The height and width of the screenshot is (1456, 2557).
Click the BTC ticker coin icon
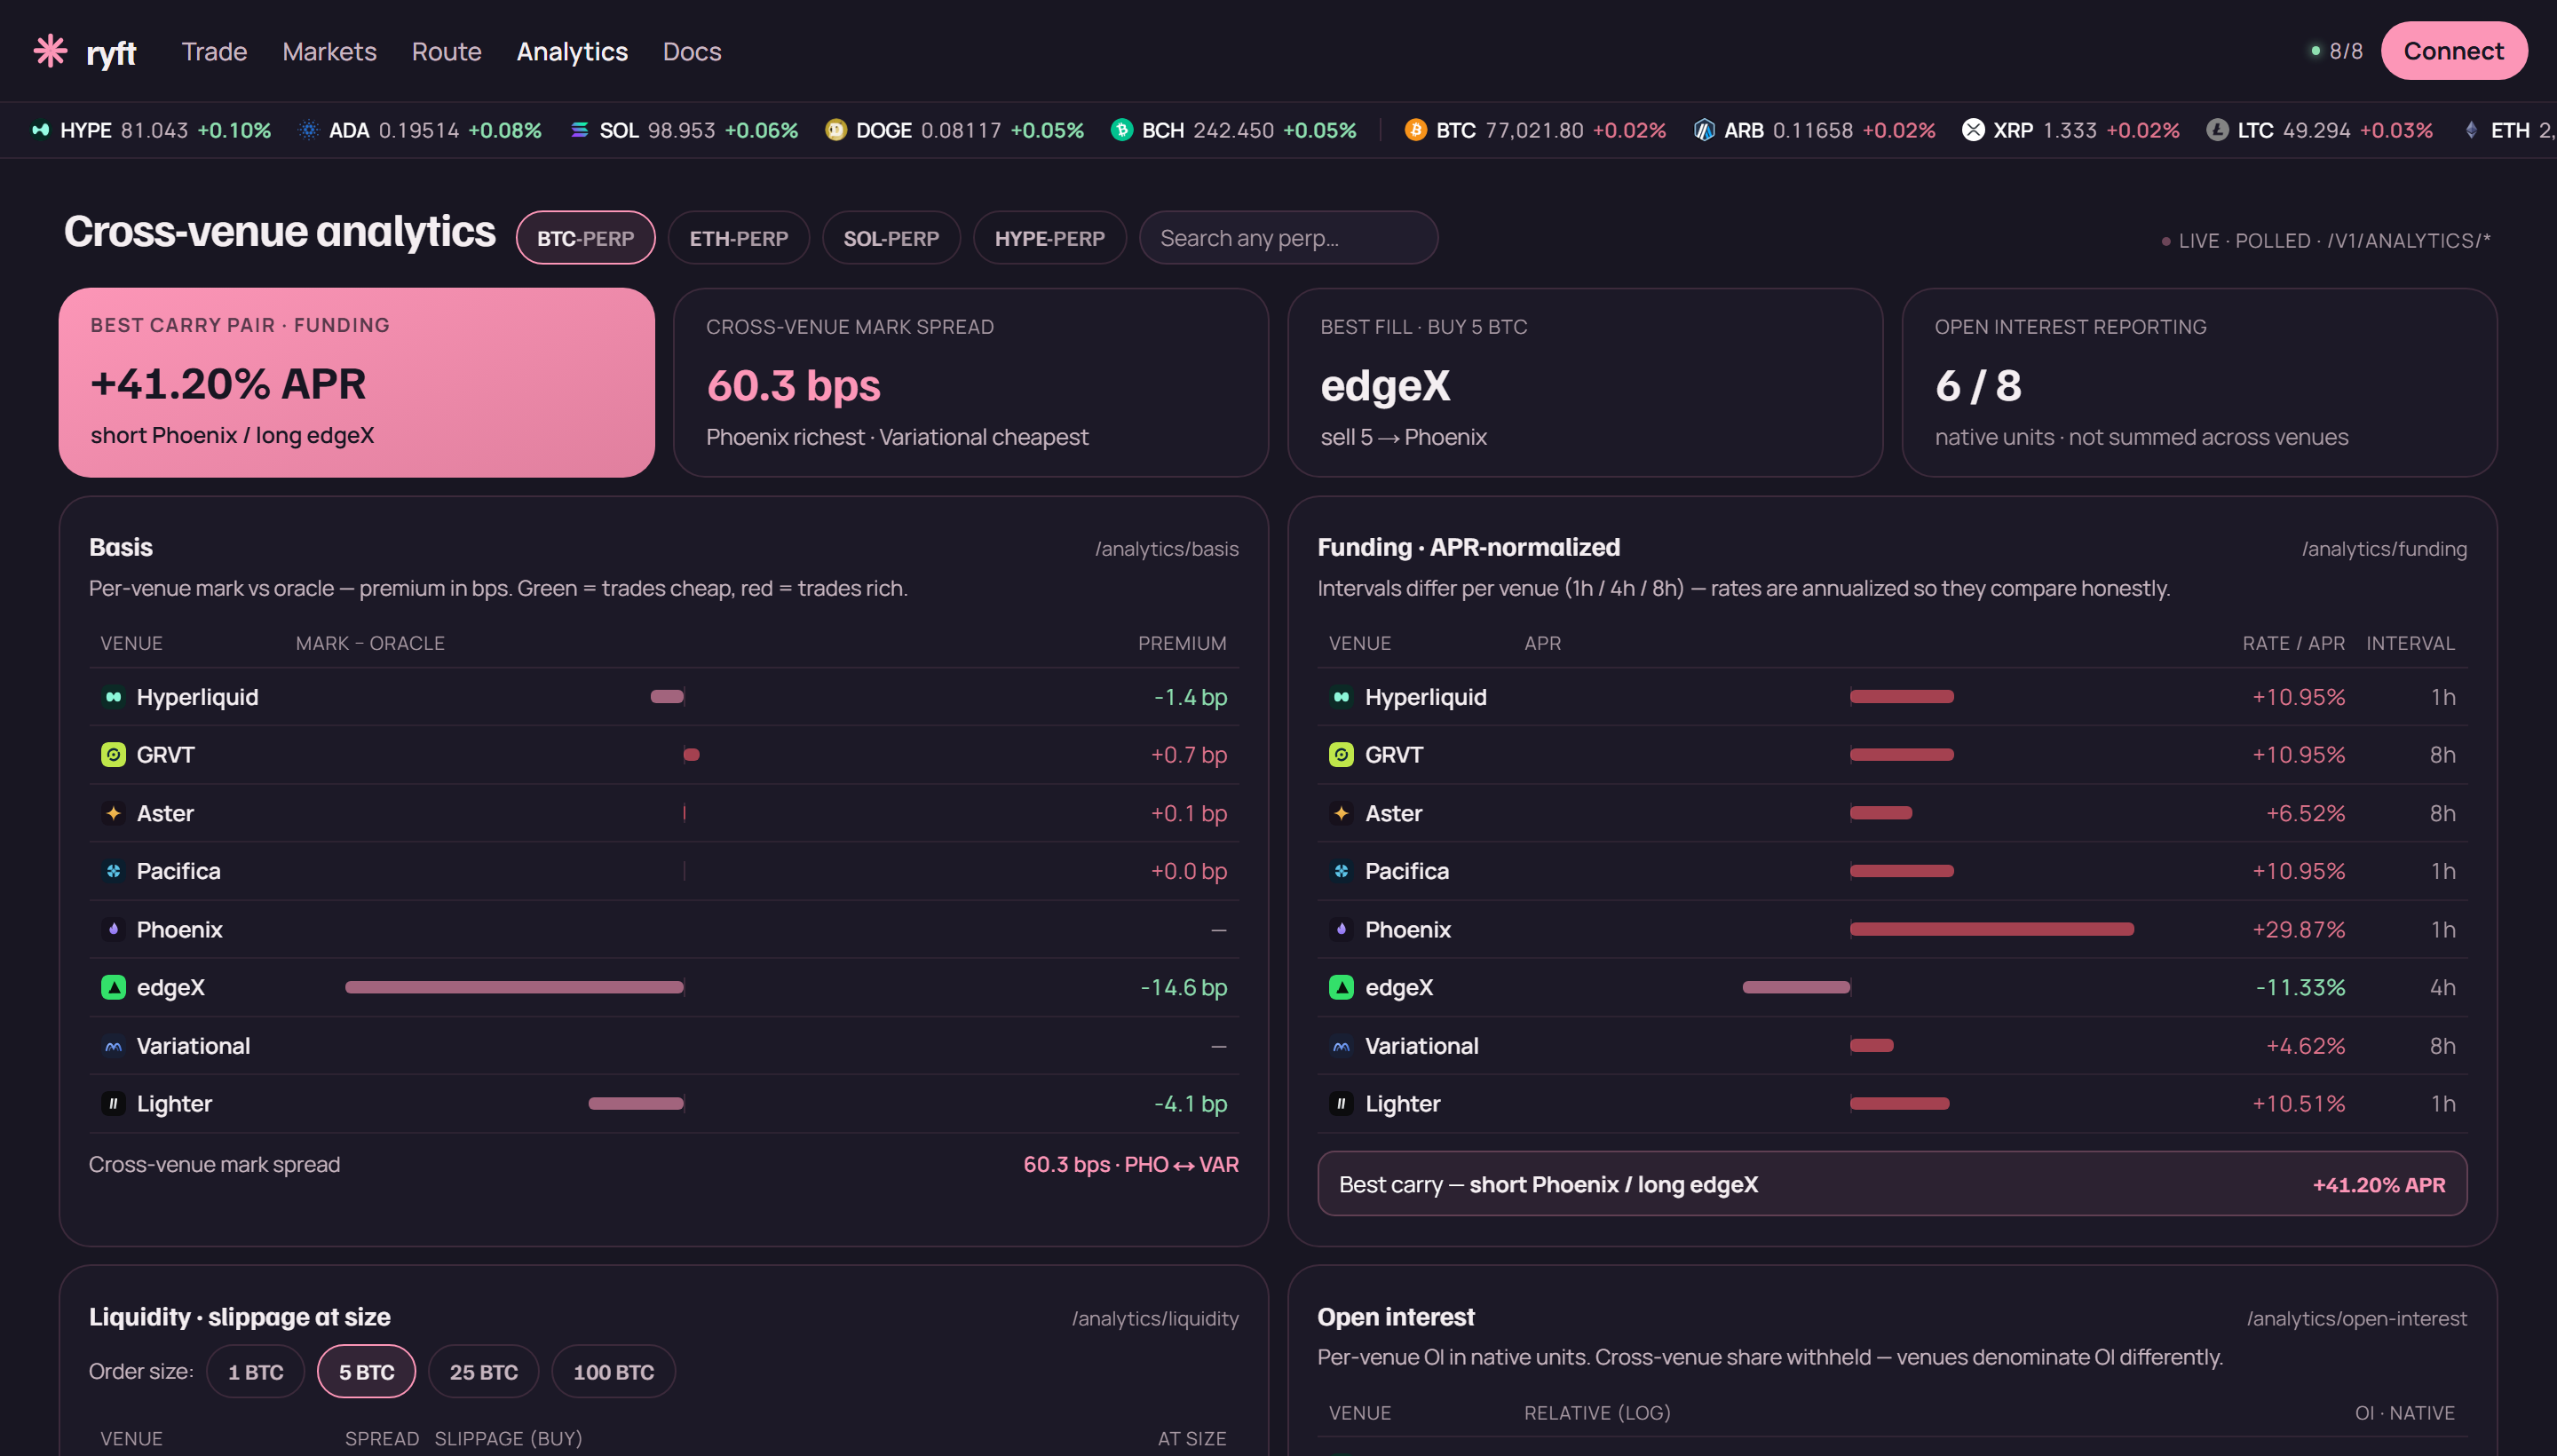pos(1416,130)
